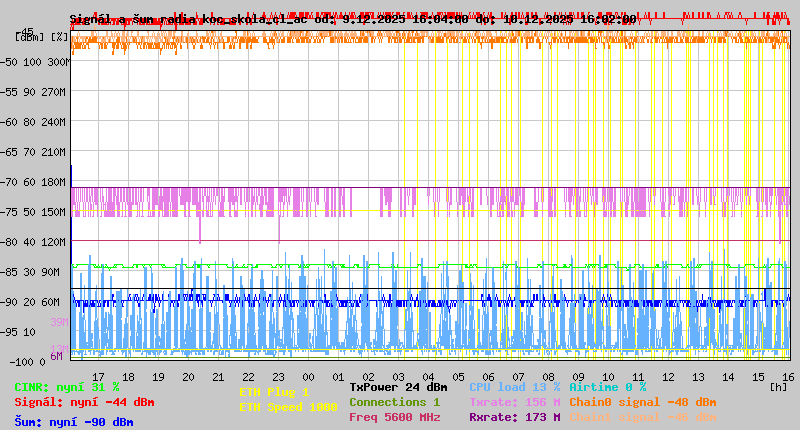
Task: Click the graph title 'Signál a šum radia koc_skola_cl_ac'
Action: pos(189,19)
